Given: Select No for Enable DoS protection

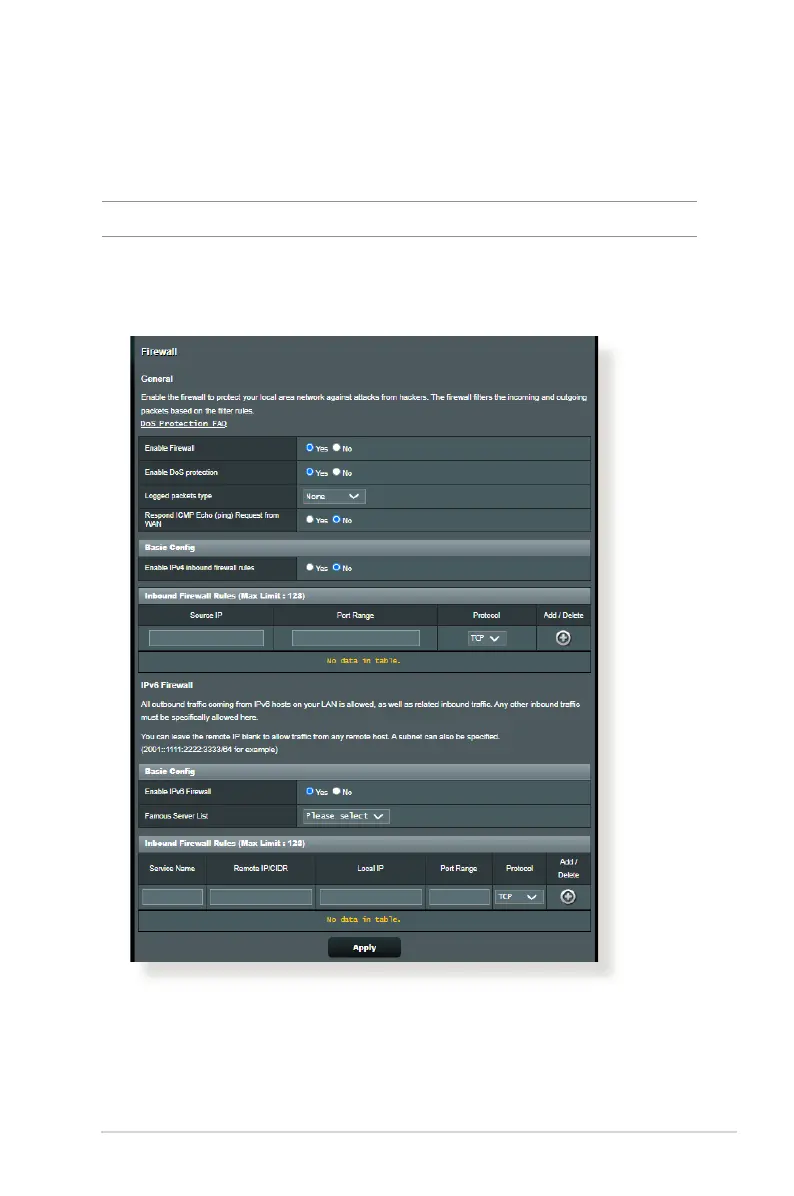Looking at the screenshot, I should pyautogui.click(x=337, y=472).
